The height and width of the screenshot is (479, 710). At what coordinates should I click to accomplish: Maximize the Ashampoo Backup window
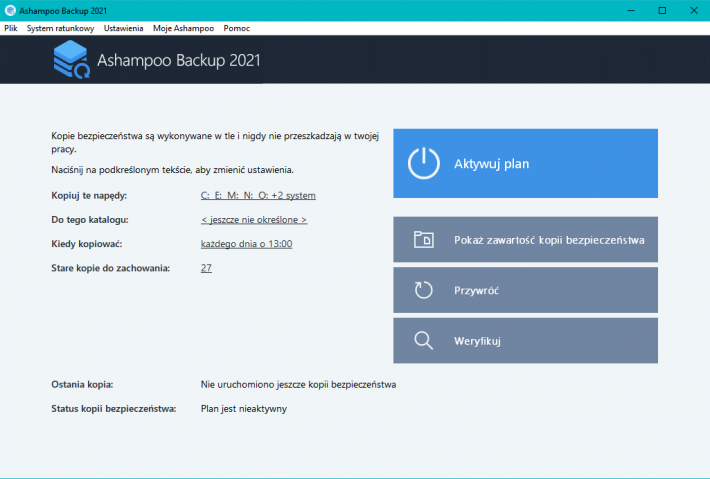[x=662, y=10]
